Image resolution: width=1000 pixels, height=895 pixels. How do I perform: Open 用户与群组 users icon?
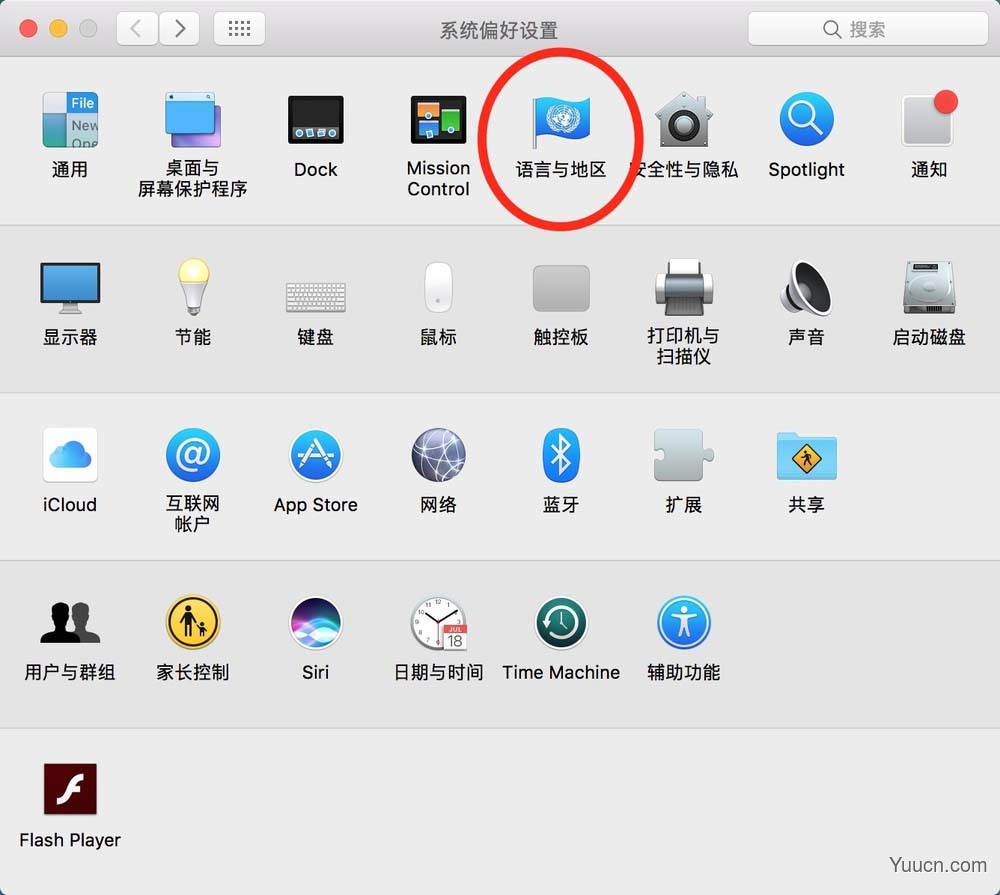tap(70, 622)
